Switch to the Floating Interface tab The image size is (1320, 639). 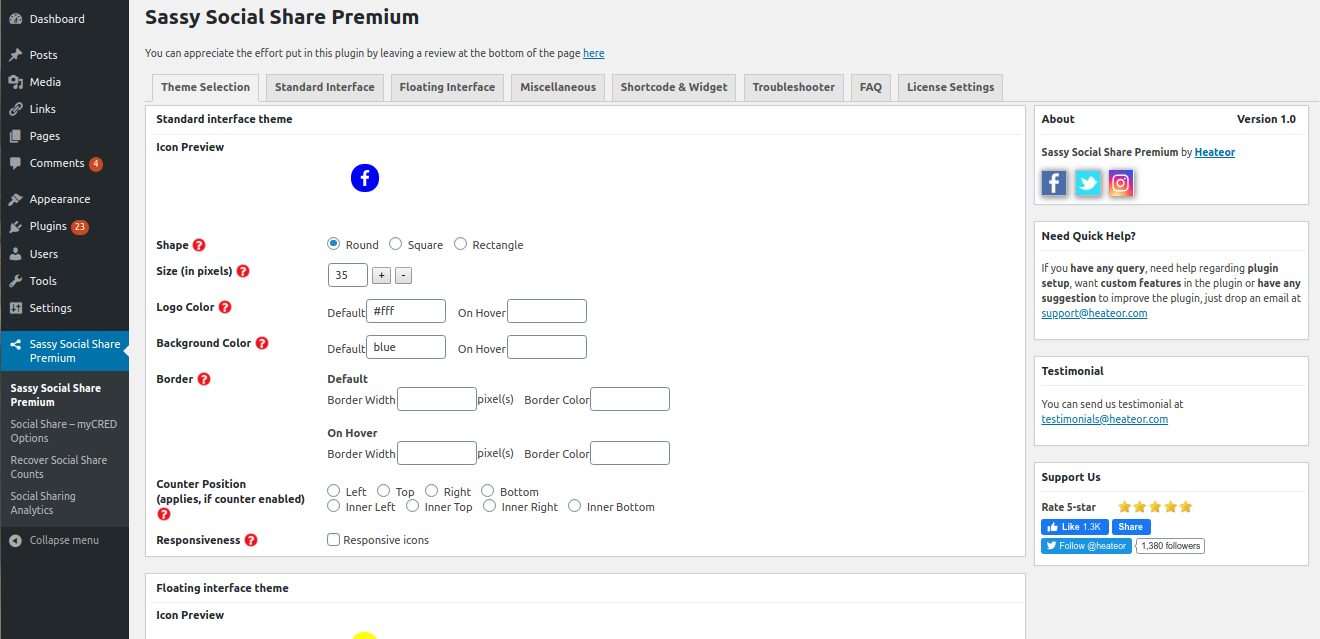(446, 87)
